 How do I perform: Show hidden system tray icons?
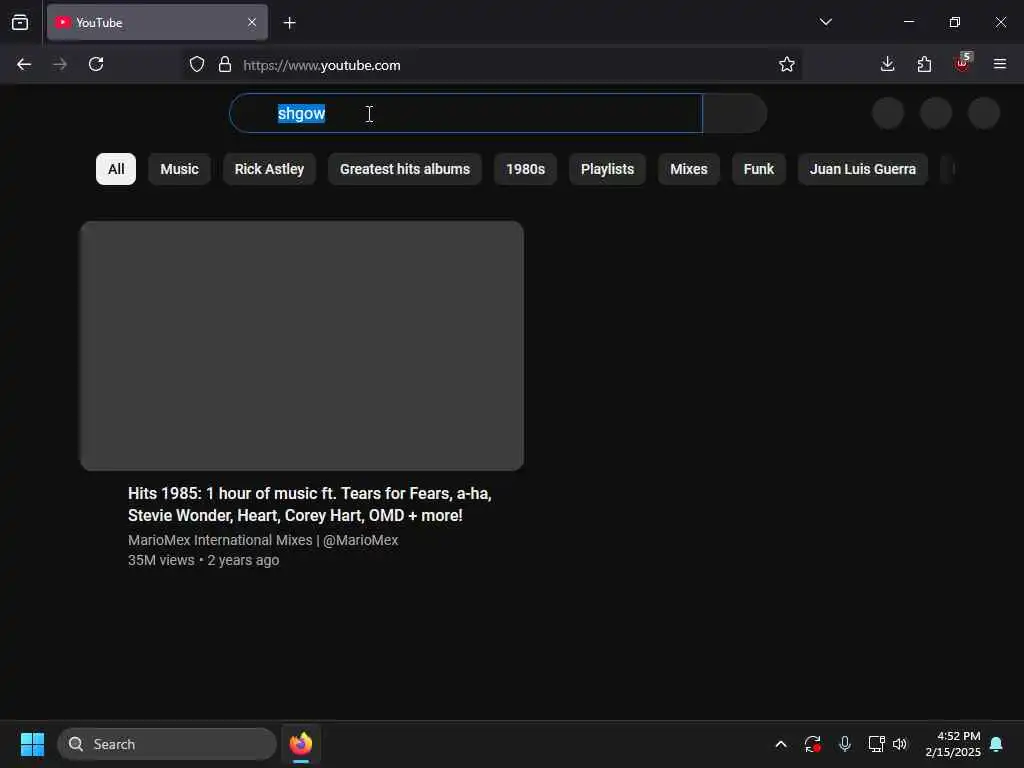780,744
